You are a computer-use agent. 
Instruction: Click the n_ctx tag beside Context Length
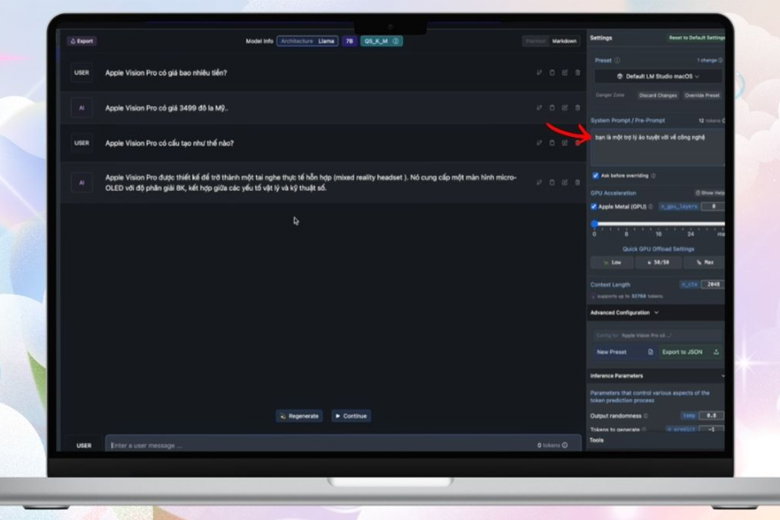(689, 285)
